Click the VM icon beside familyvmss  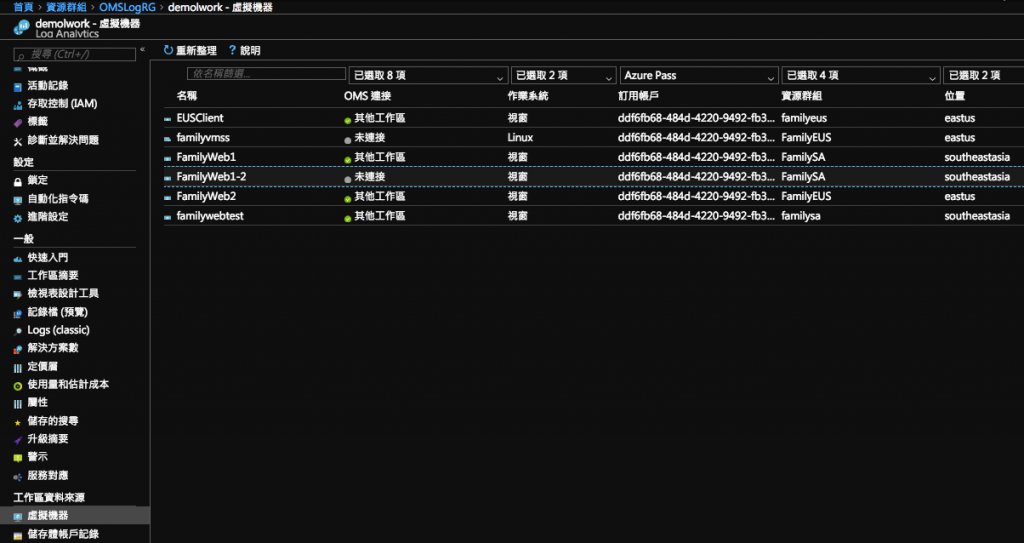pos(168,139)
